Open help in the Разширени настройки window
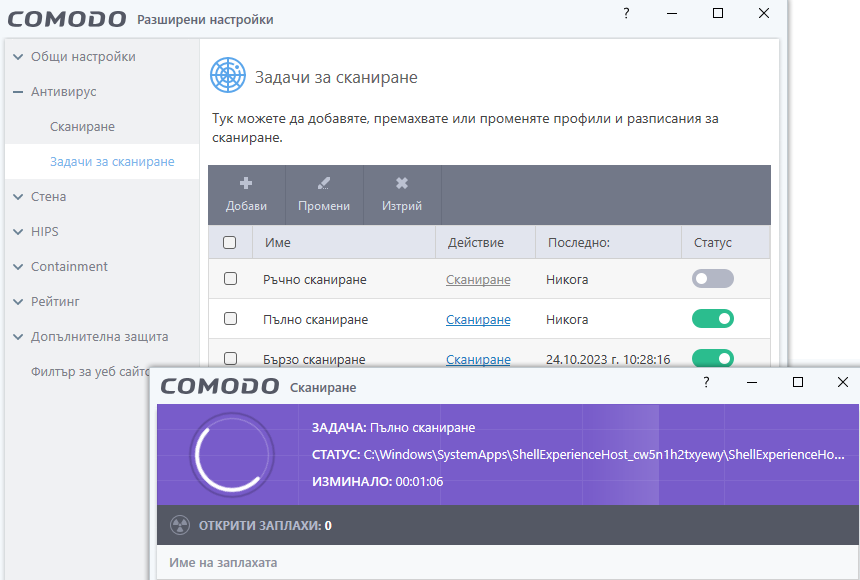 (x=626, y=13)
